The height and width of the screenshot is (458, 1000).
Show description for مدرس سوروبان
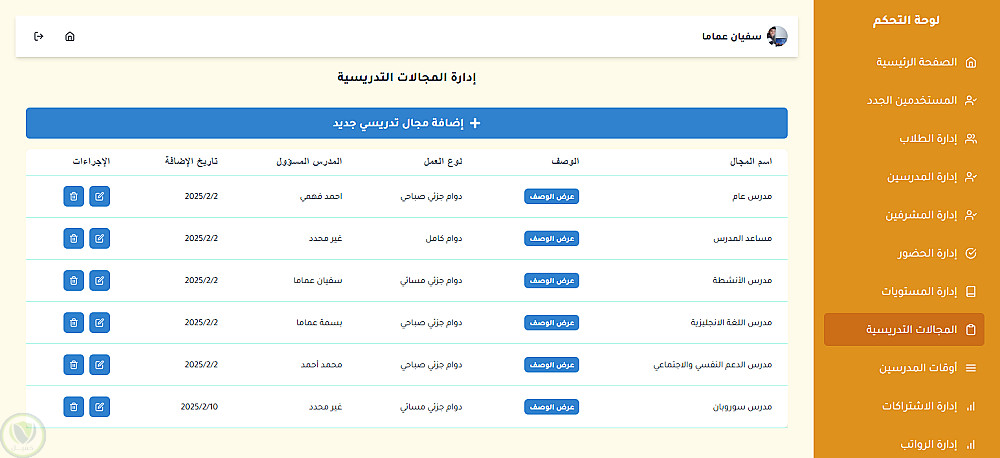pyautogui.click(x=552, y=407)
